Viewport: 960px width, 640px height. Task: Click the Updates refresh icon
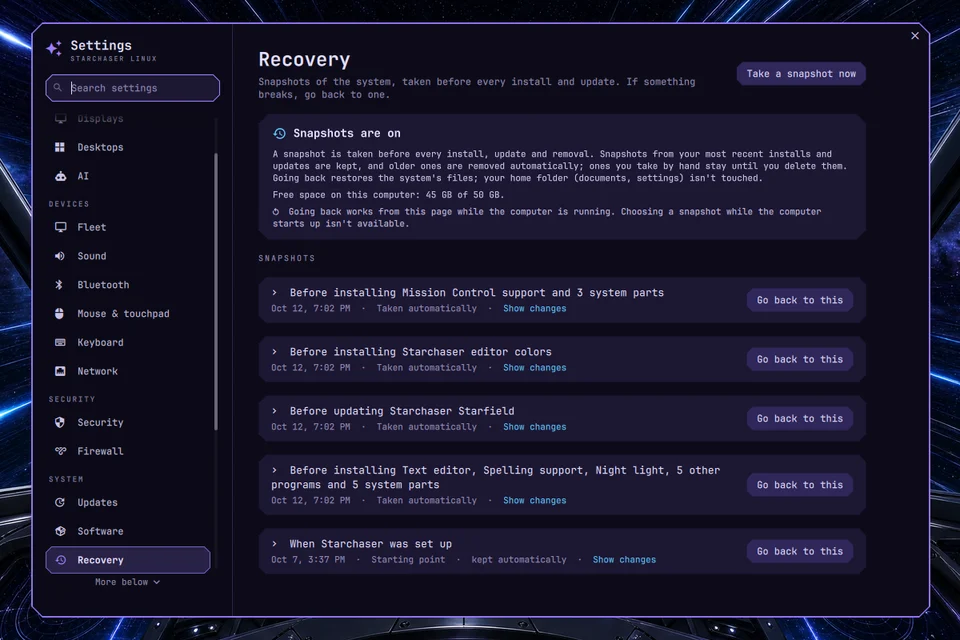click(59, 502)
